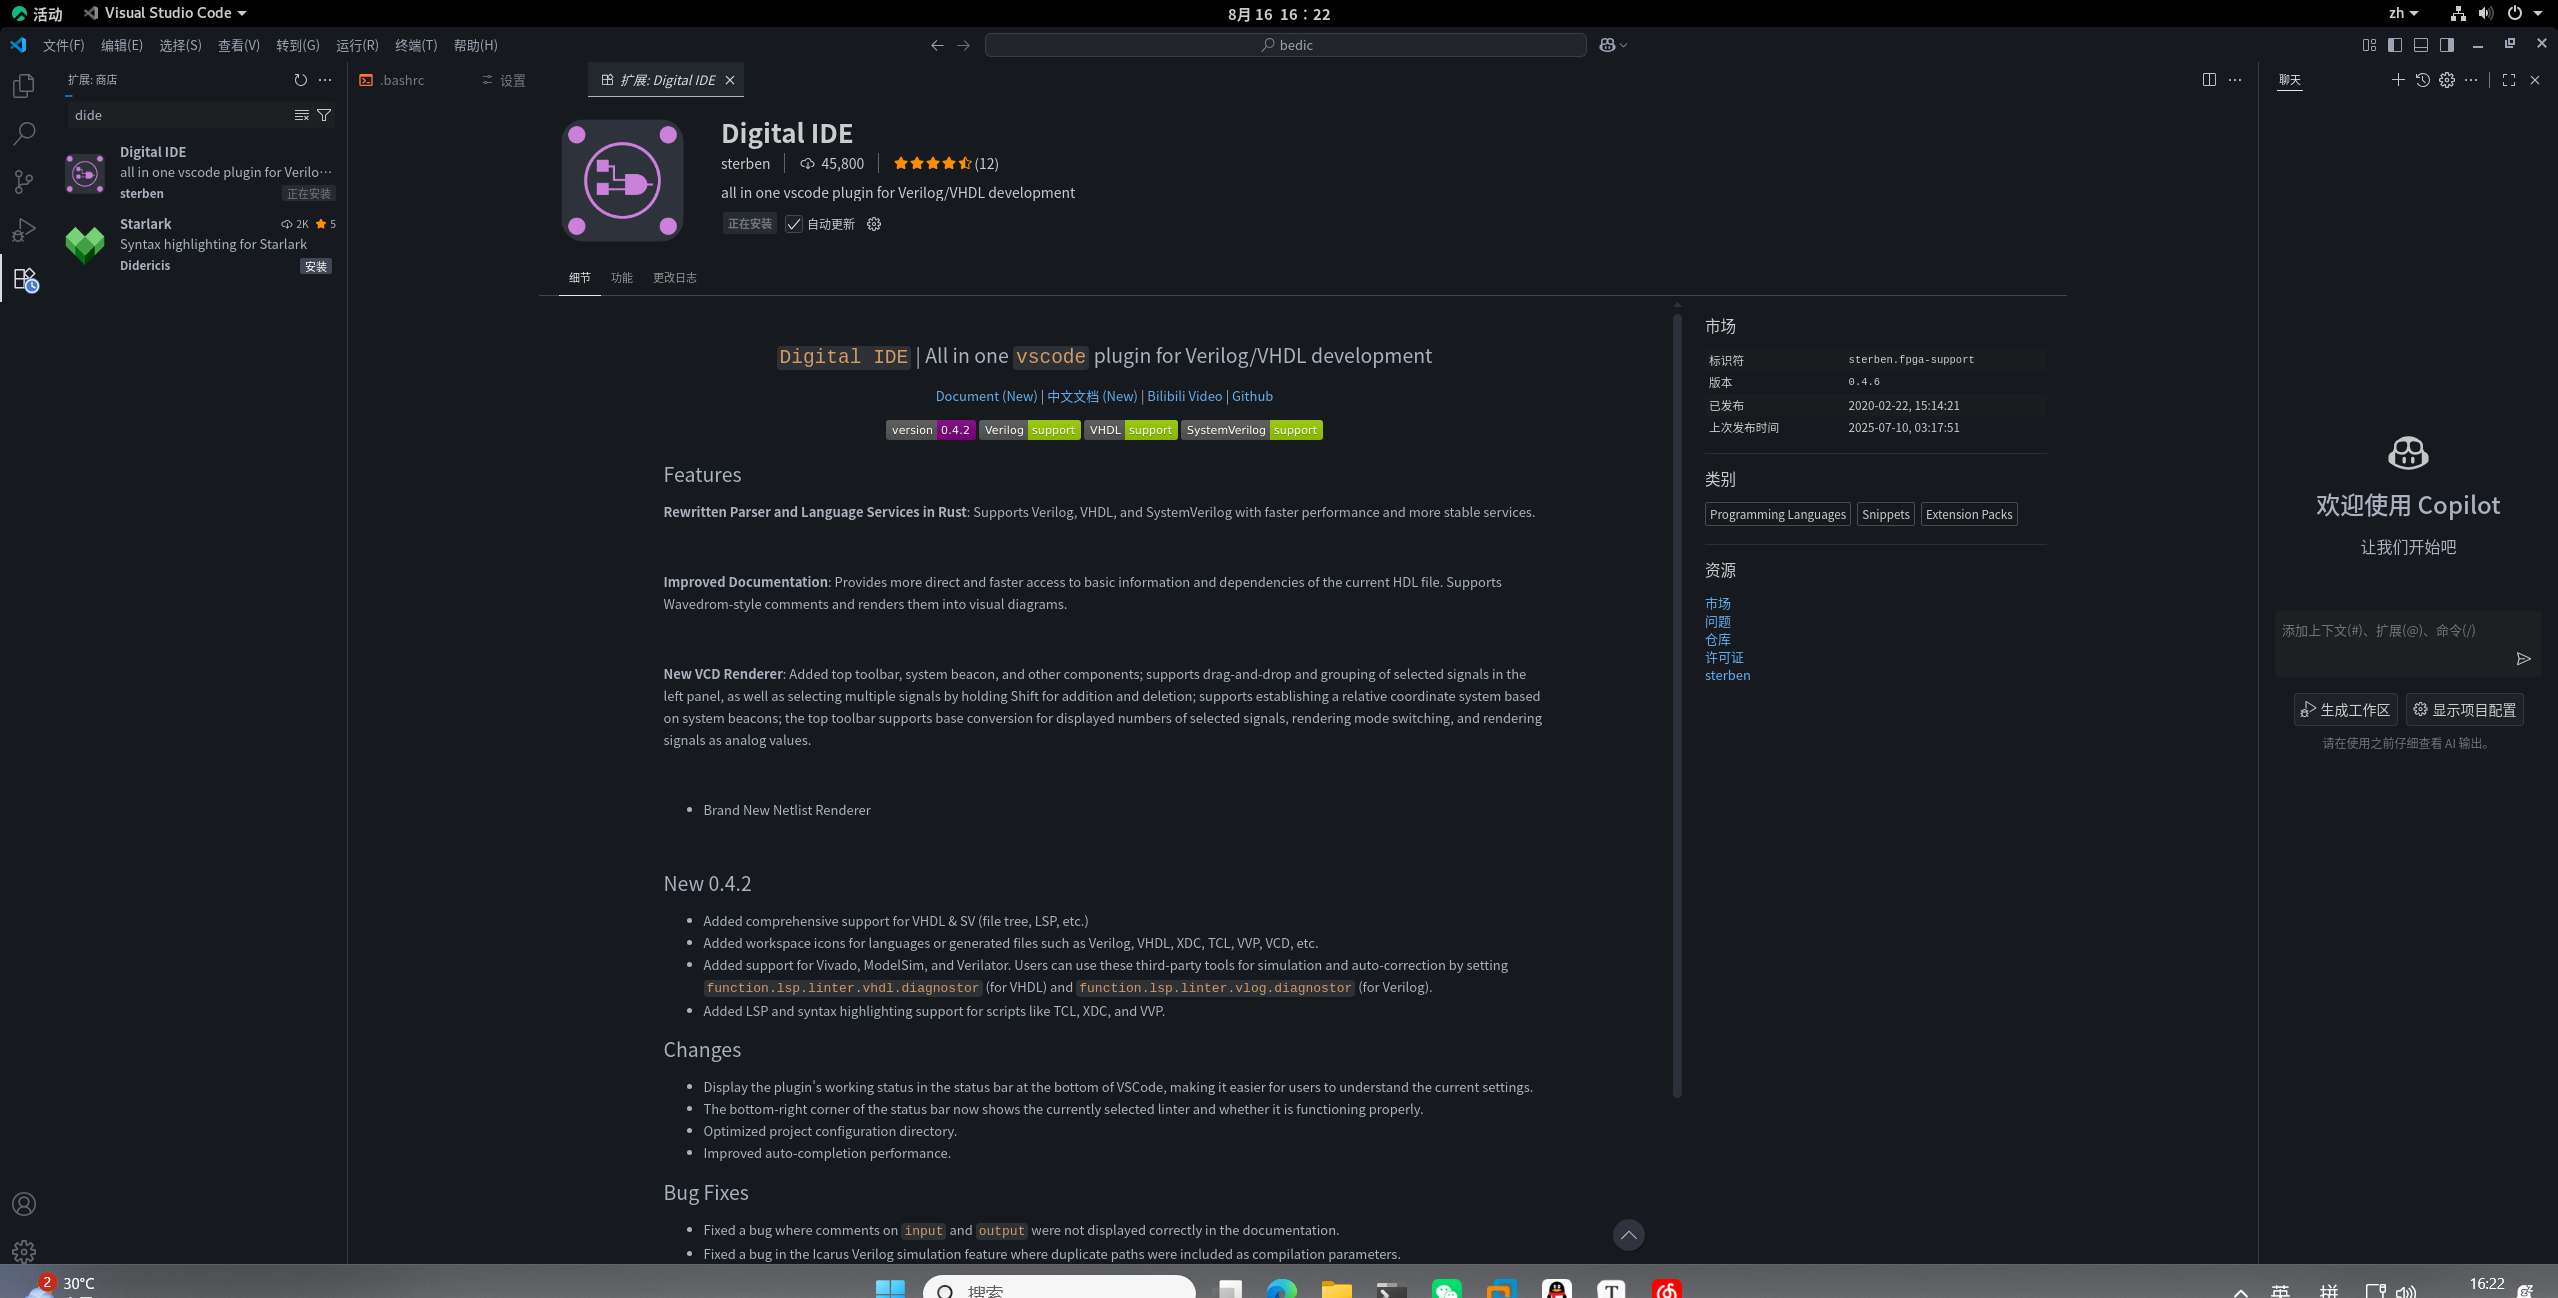Viewport: 2558px width, 1298px height.
Task: Open the zh input language dropdown
Action: (2402, 13)
